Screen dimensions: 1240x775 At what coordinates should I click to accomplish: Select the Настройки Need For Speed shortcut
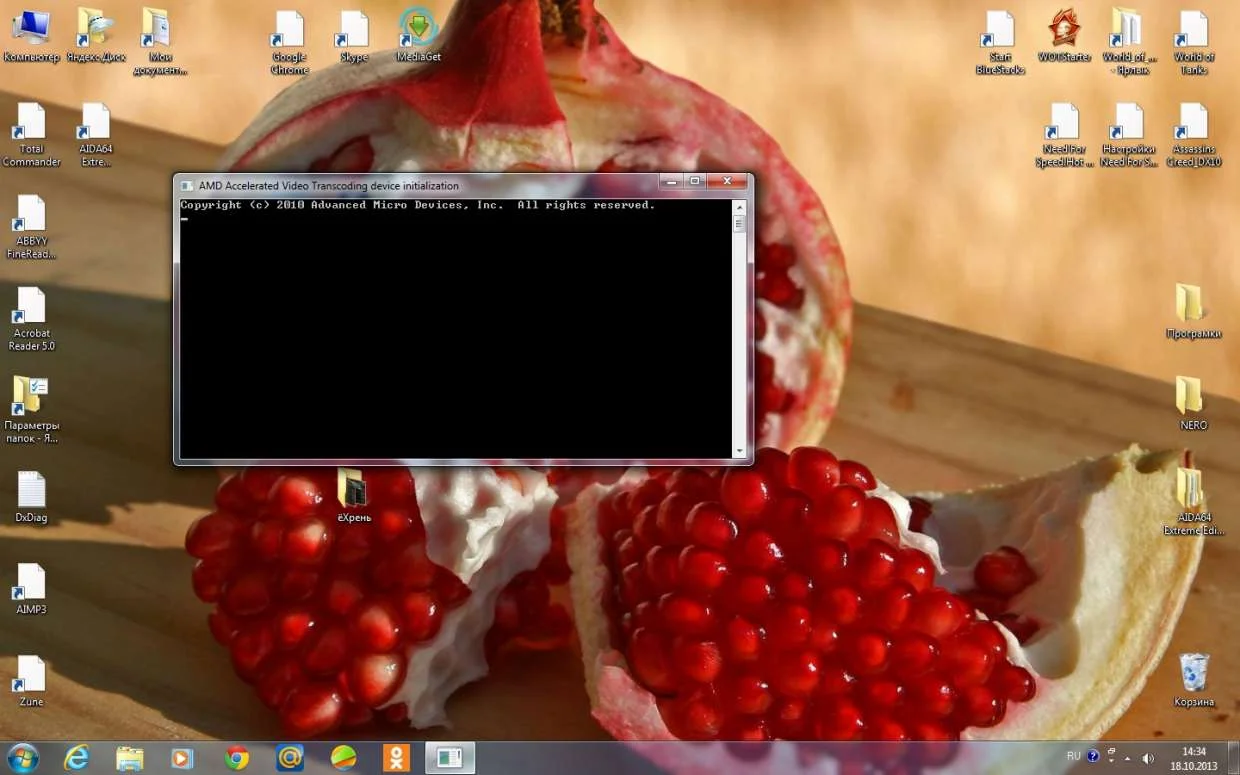(1129, 134)
